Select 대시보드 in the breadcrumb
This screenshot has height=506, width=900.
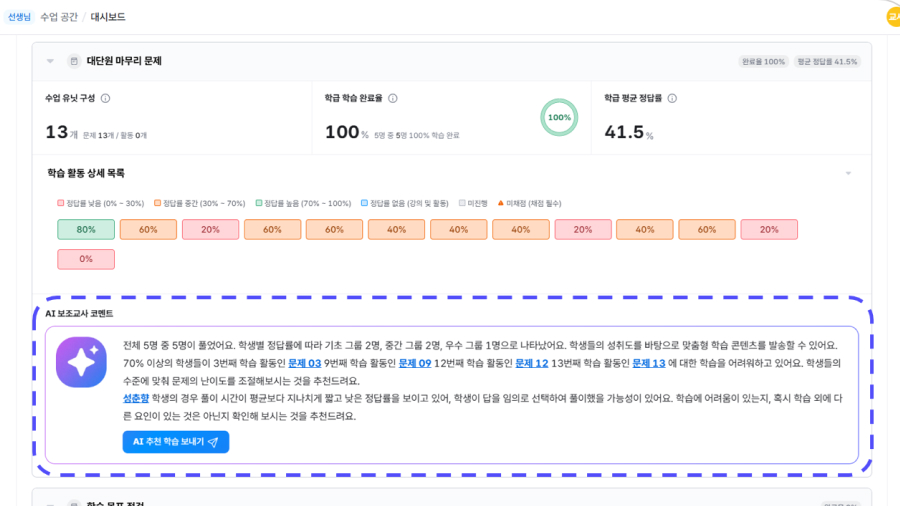[108, 17]
